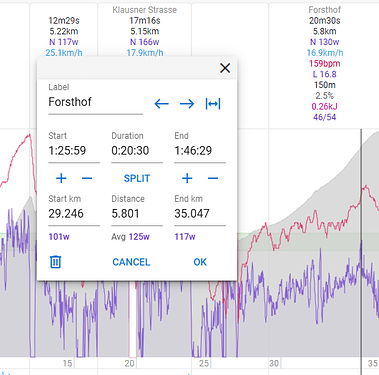Close the interval edit dialog
This screenshot has width=379, height=375.
pyautogui.click(x=225, y=68)
